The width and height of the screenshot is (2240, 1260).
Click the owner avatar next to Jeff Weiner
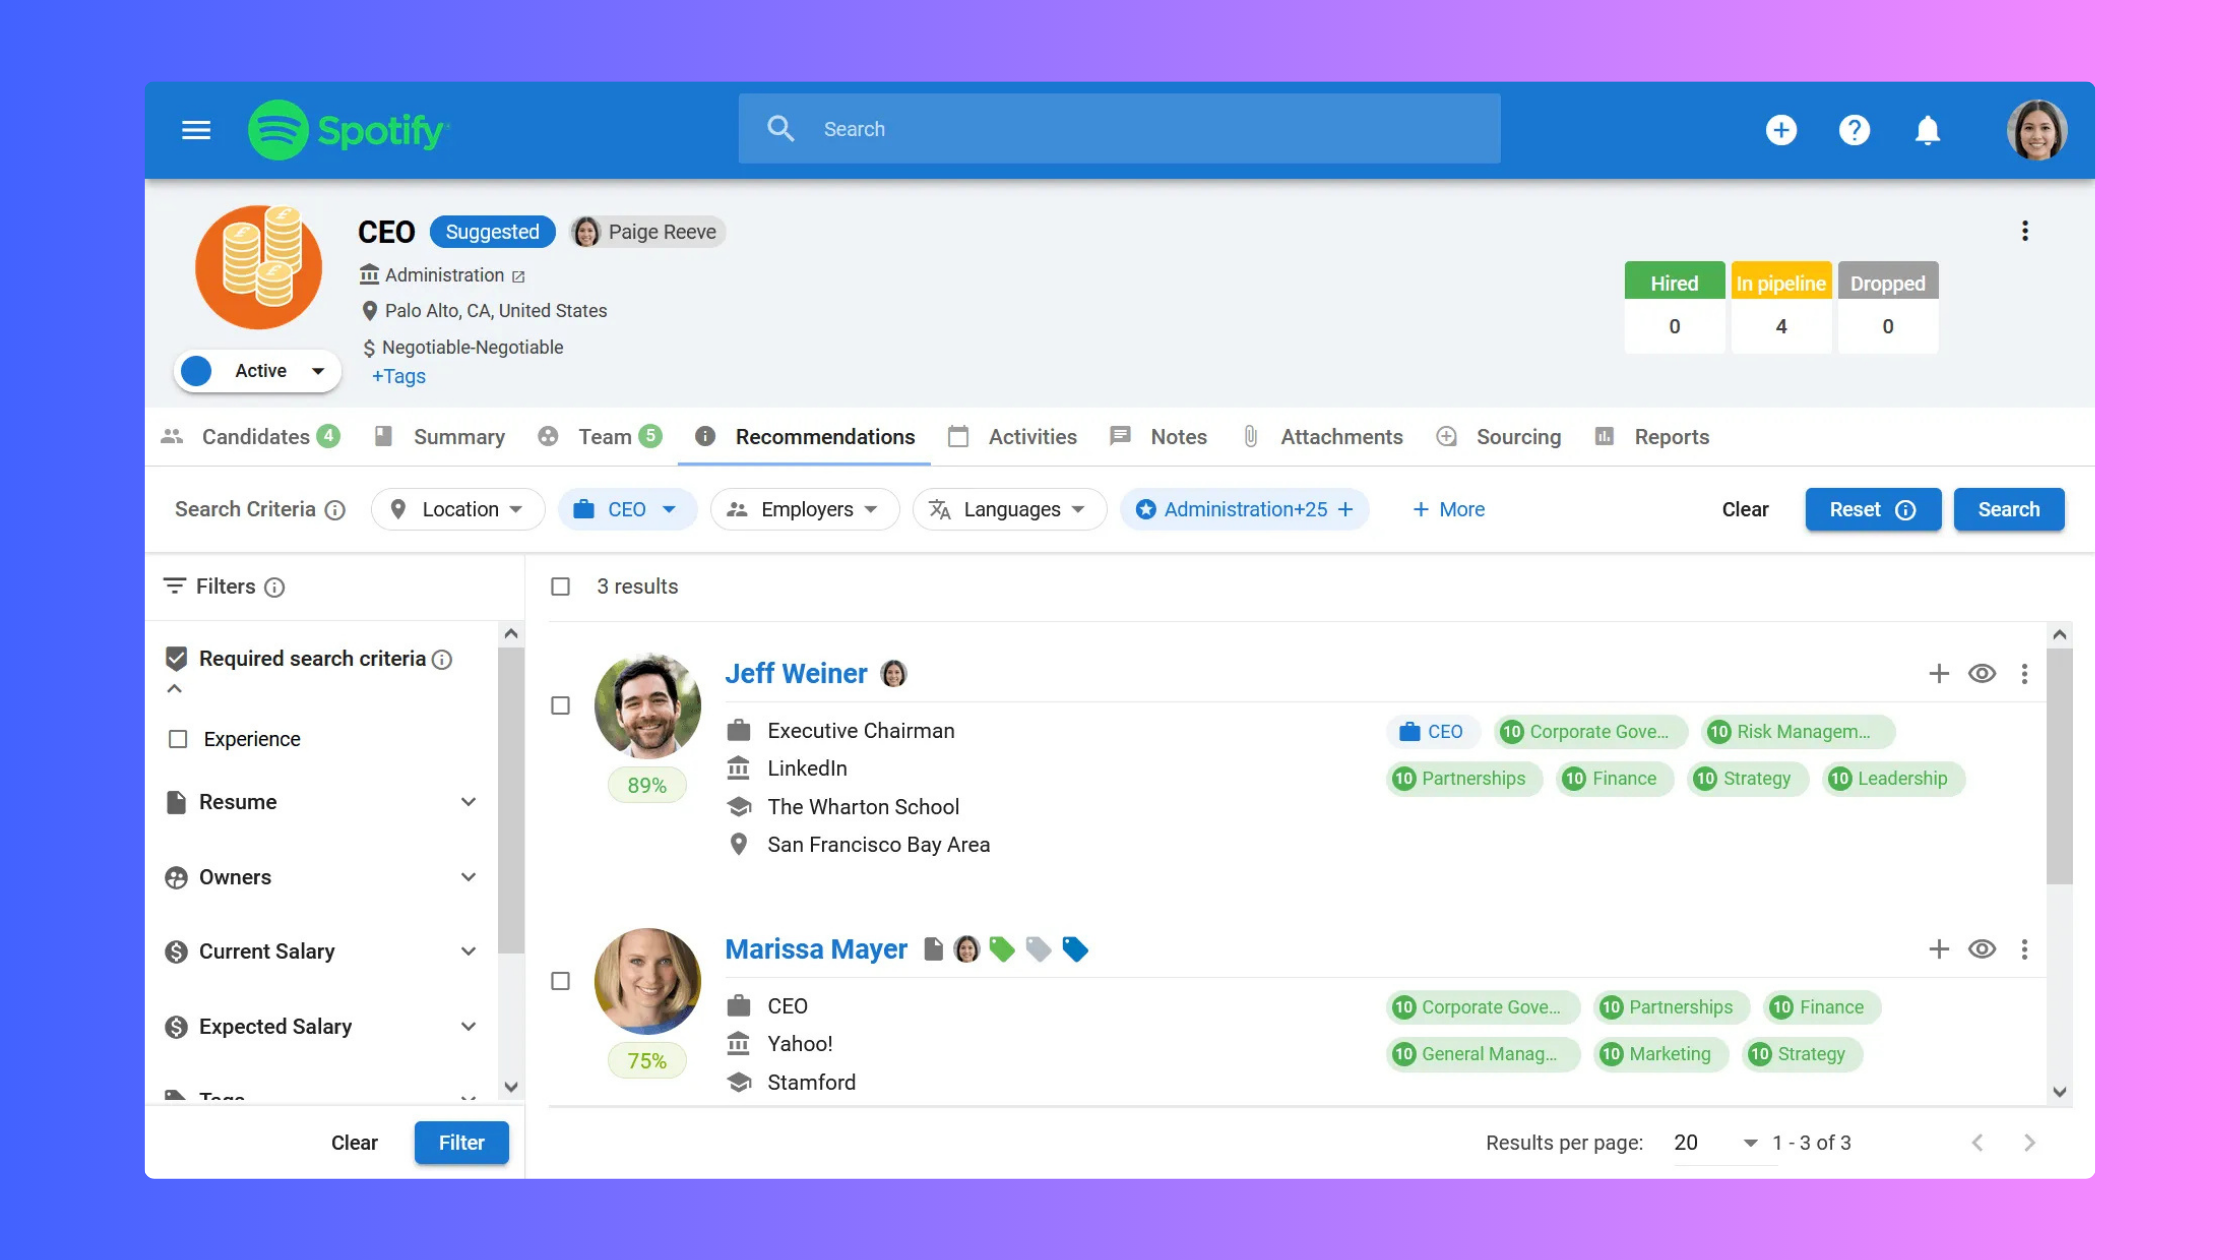tap(894, 673)
